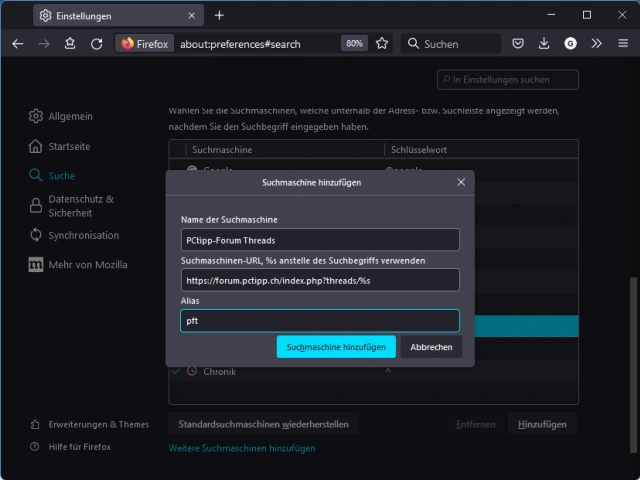Open the Pocket save icon
The width and height of the screenshot is (640, 480).
(518, 44)
